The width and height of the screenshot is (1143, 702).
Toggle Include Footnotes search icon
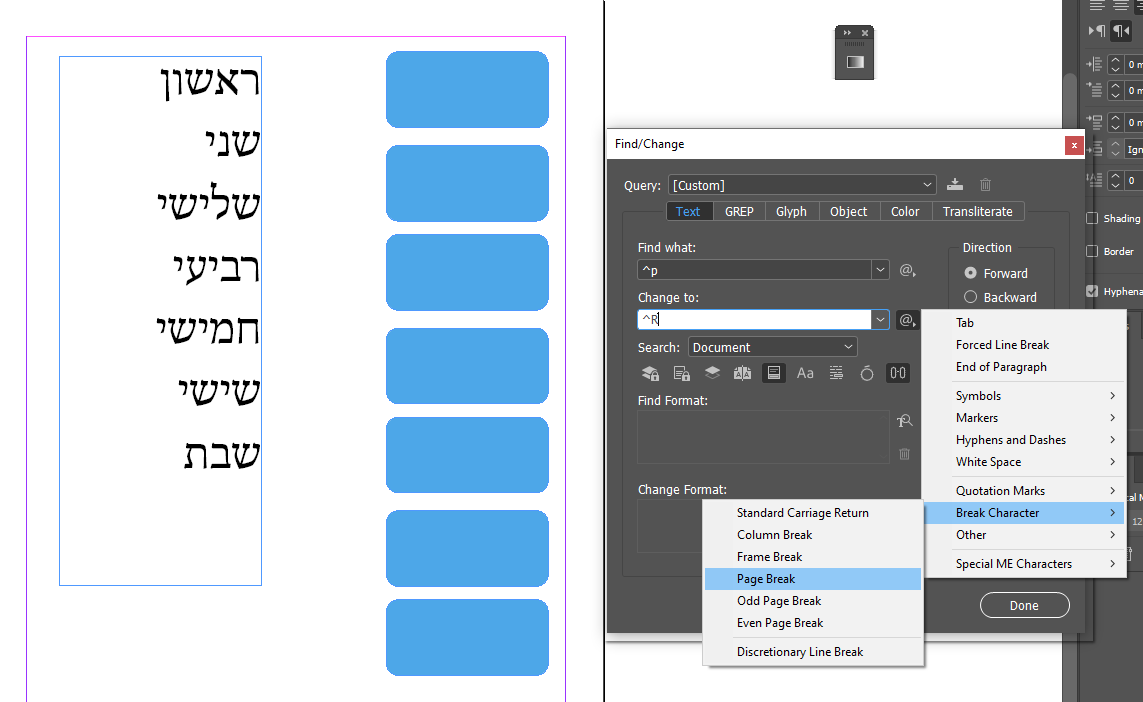773,373
